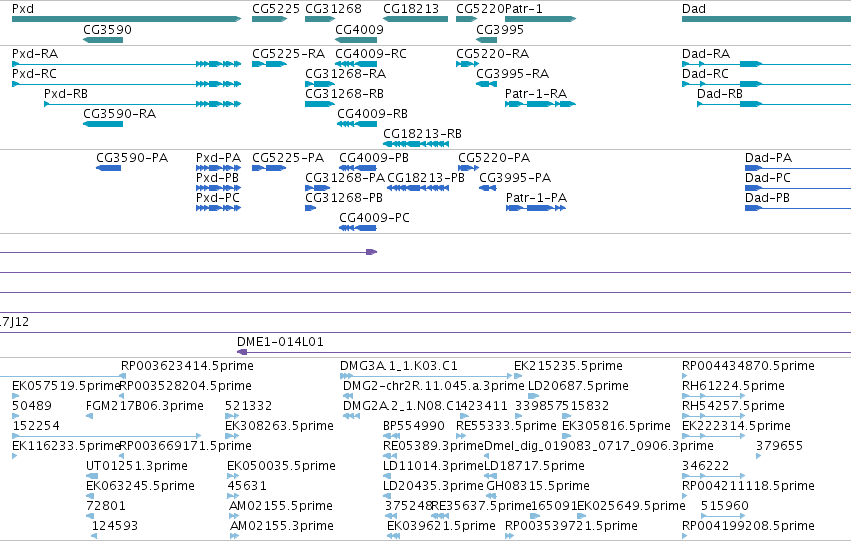Click EST LD20687.5prime
The height and width of the screenshot is (541, 851).
578,386
